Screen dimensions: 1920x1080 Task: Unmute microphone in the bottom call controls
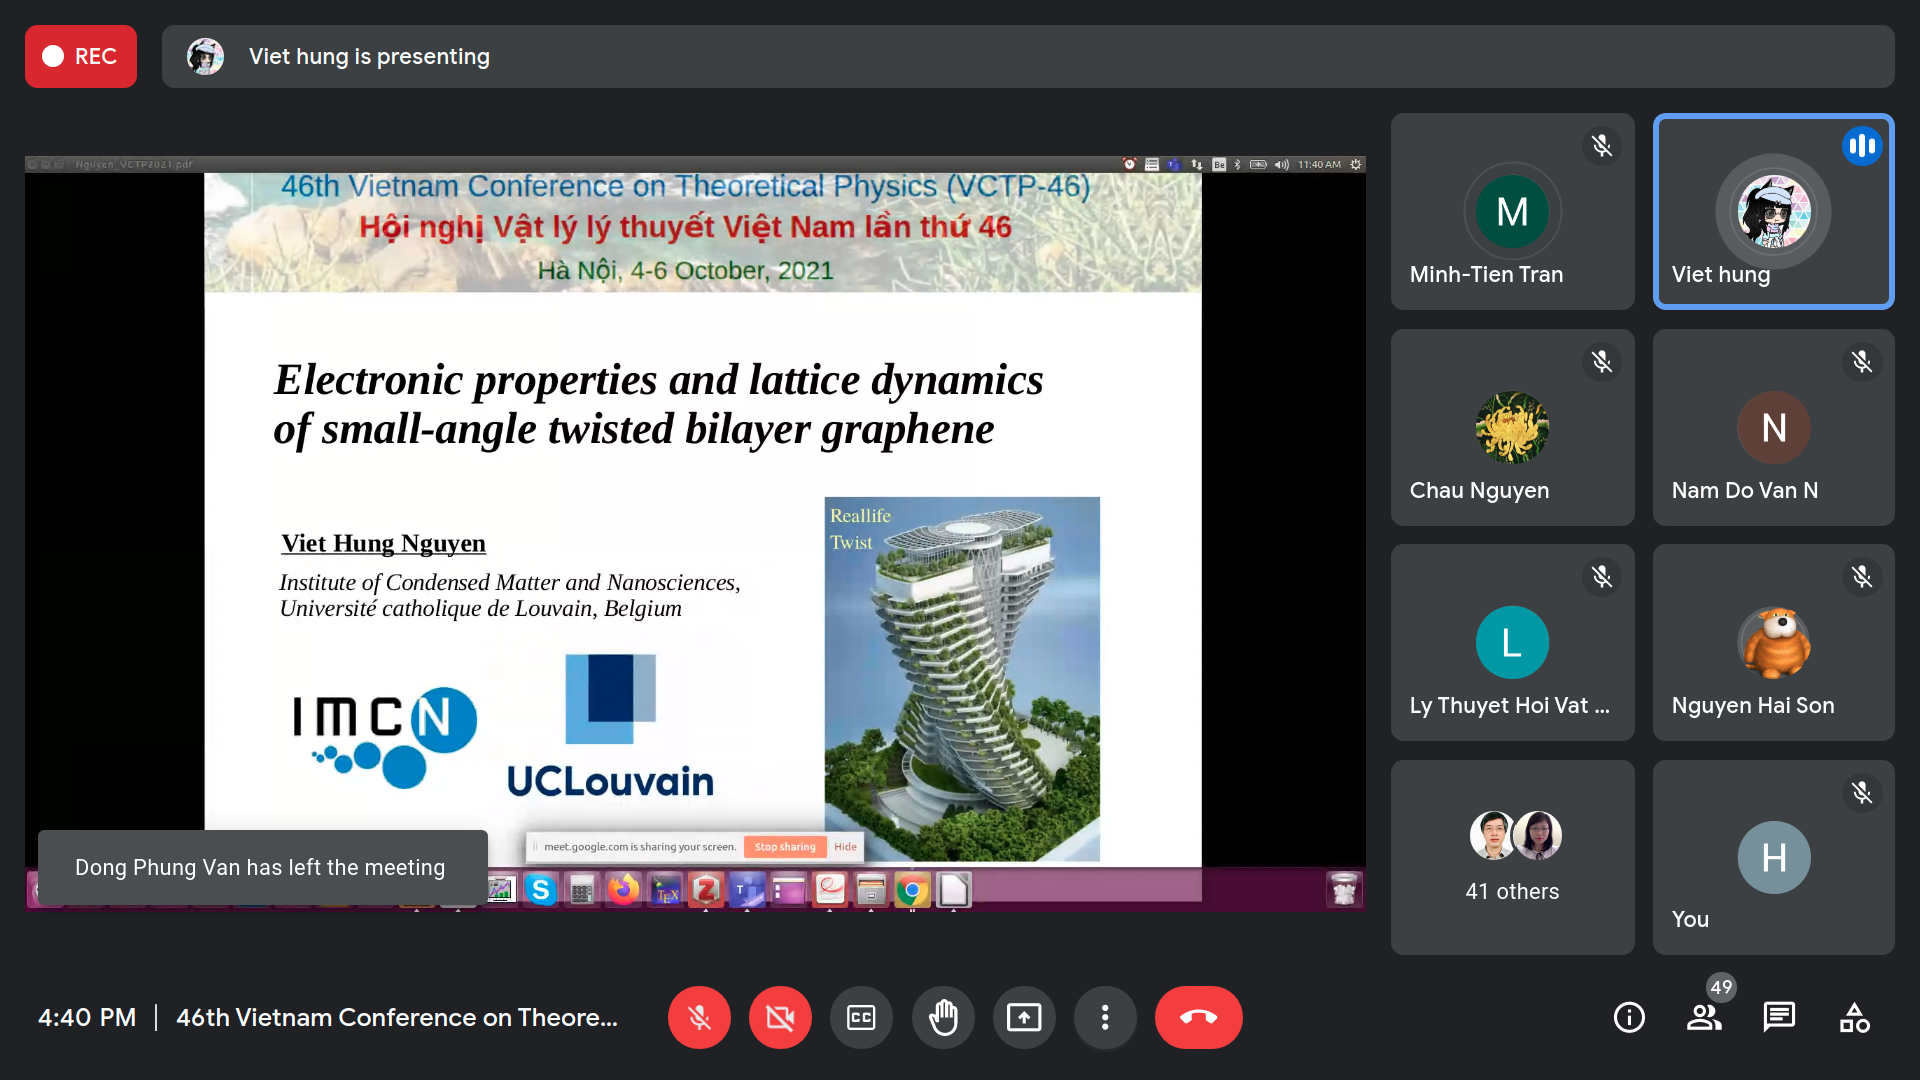tap(699, 1017)
